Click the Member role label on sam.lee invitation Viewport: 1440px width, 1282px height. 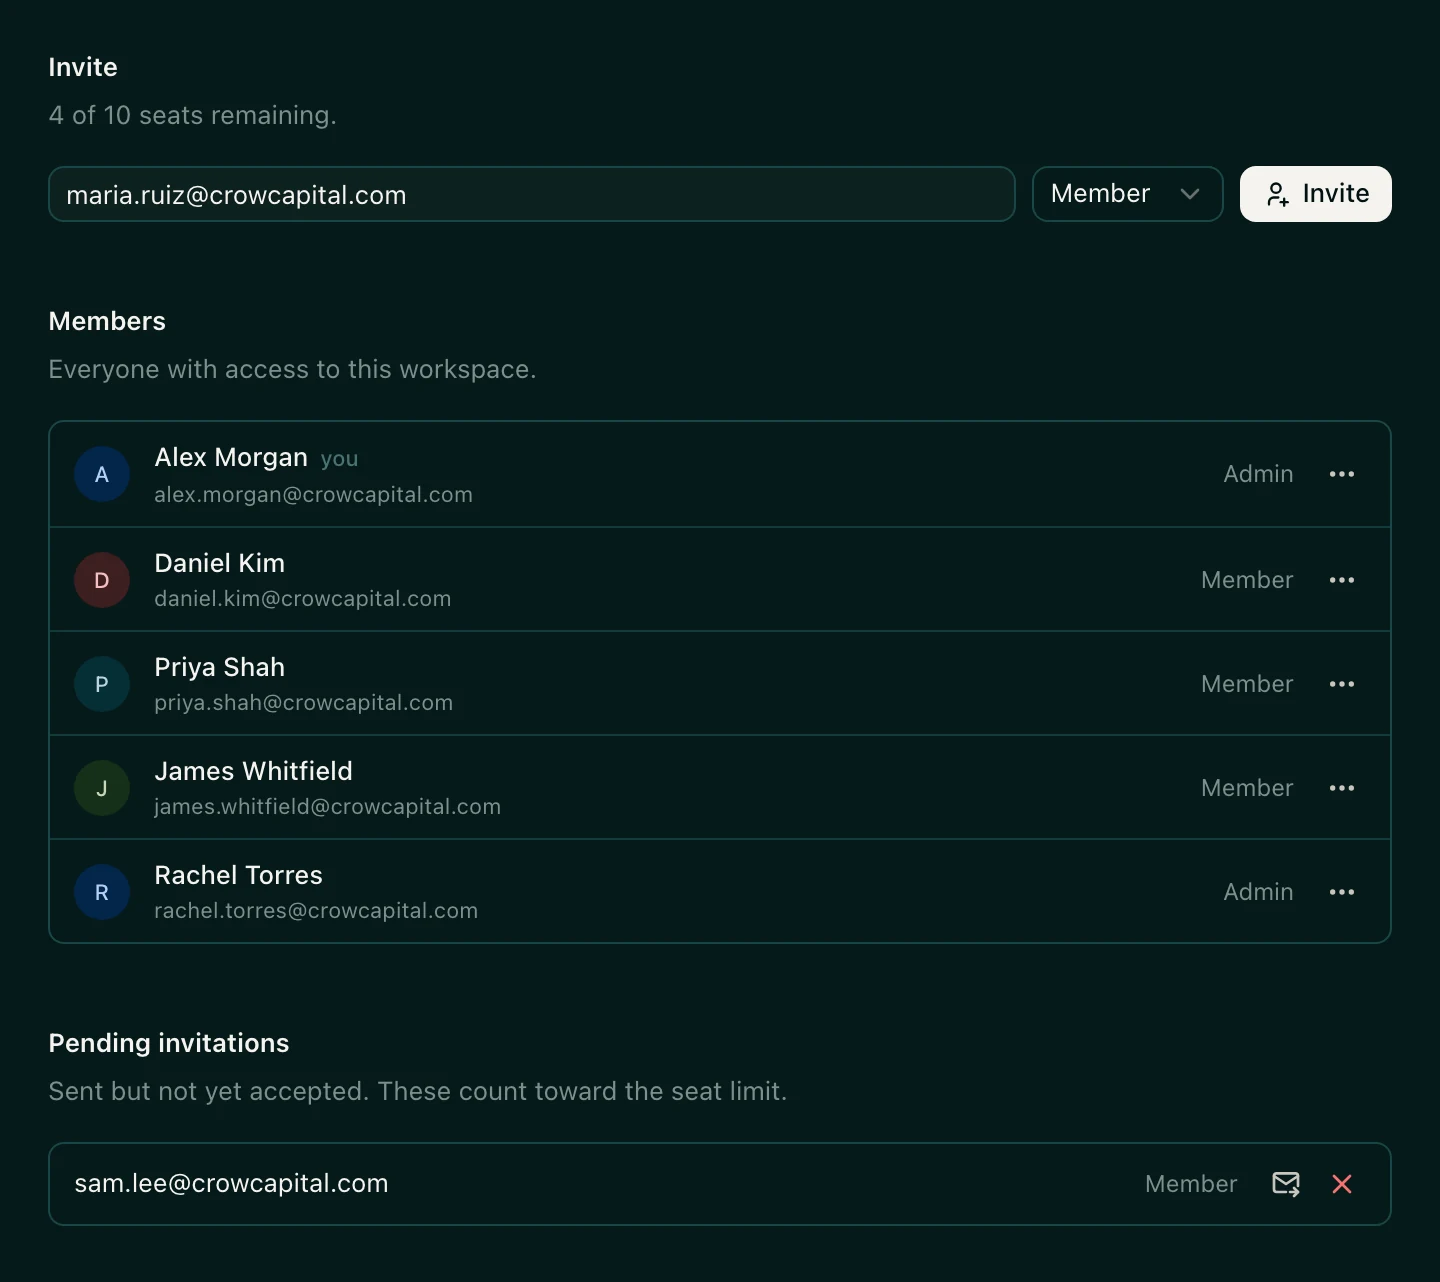tap(1191, 1184)
